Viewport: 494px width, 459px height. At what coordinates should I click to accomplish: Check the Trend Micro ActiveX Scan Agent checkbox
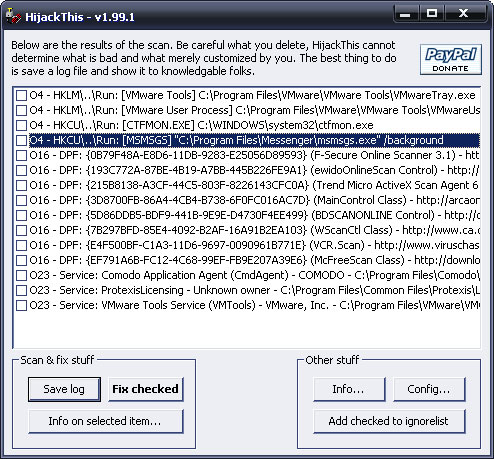(21, 185)
